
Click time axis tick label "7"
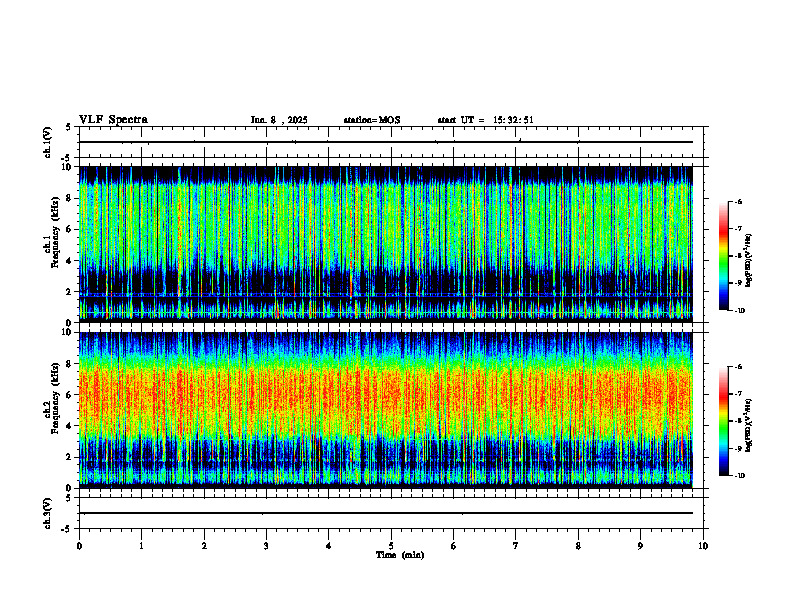(516, 546)
